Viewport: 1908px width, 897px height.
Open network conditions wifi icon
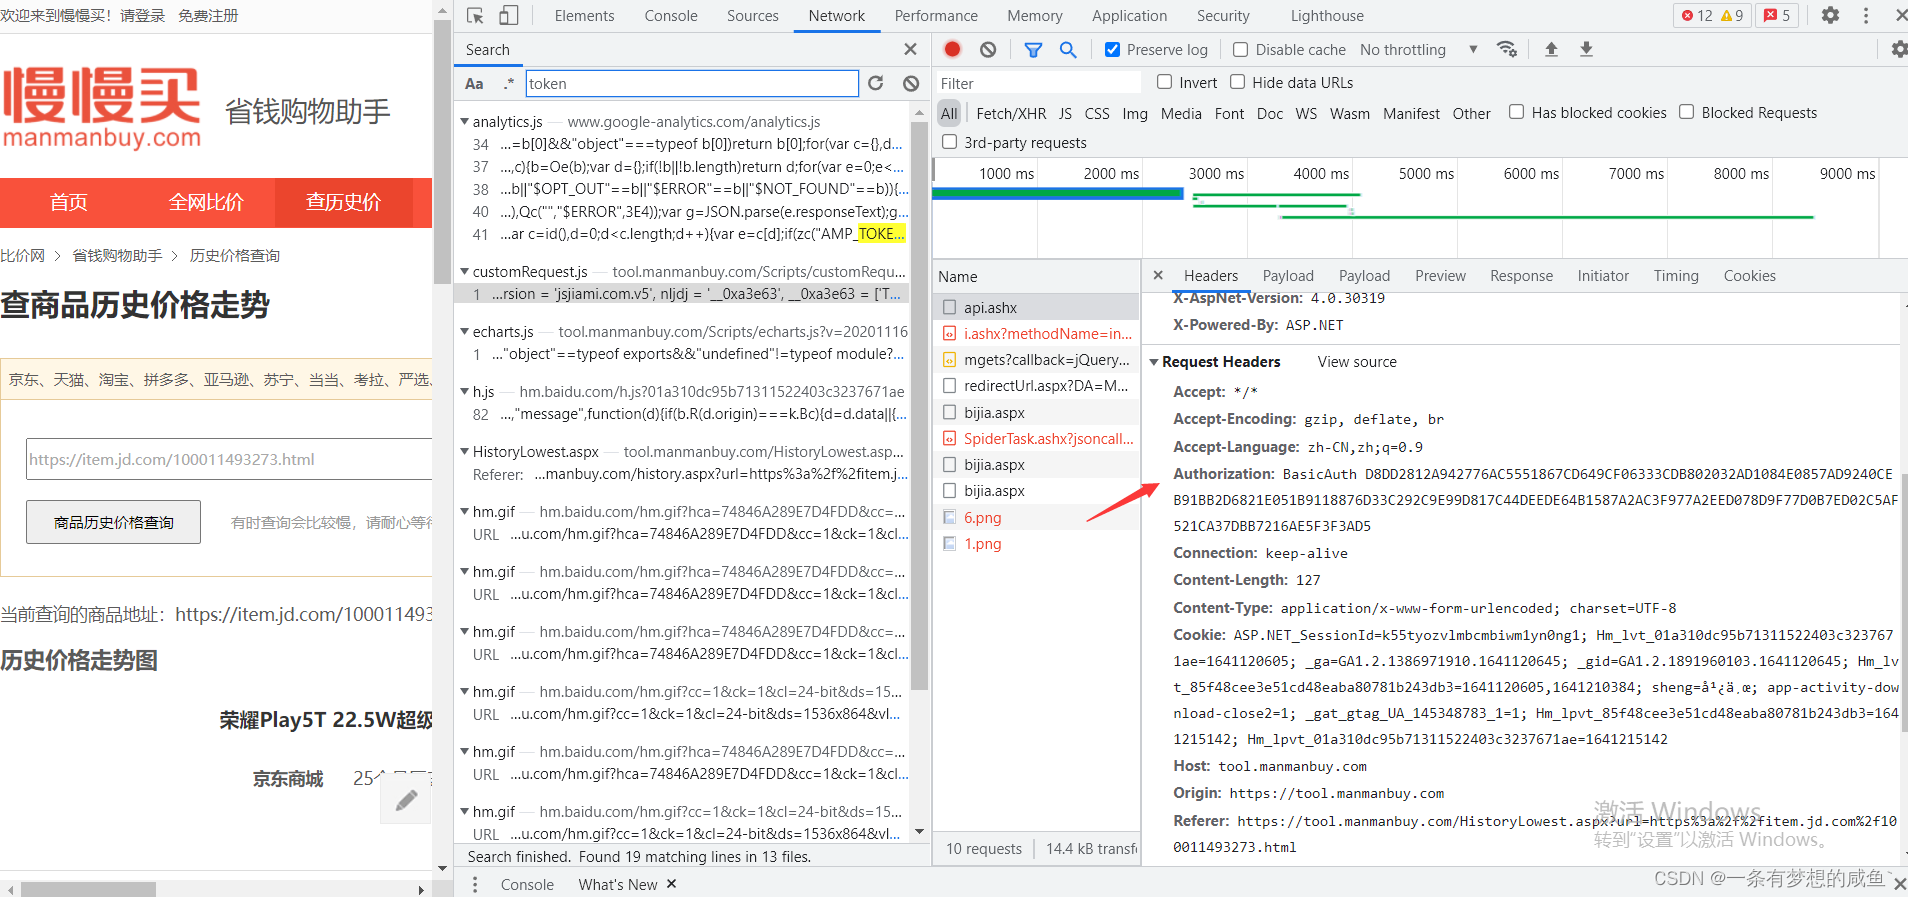(1507, 49)
